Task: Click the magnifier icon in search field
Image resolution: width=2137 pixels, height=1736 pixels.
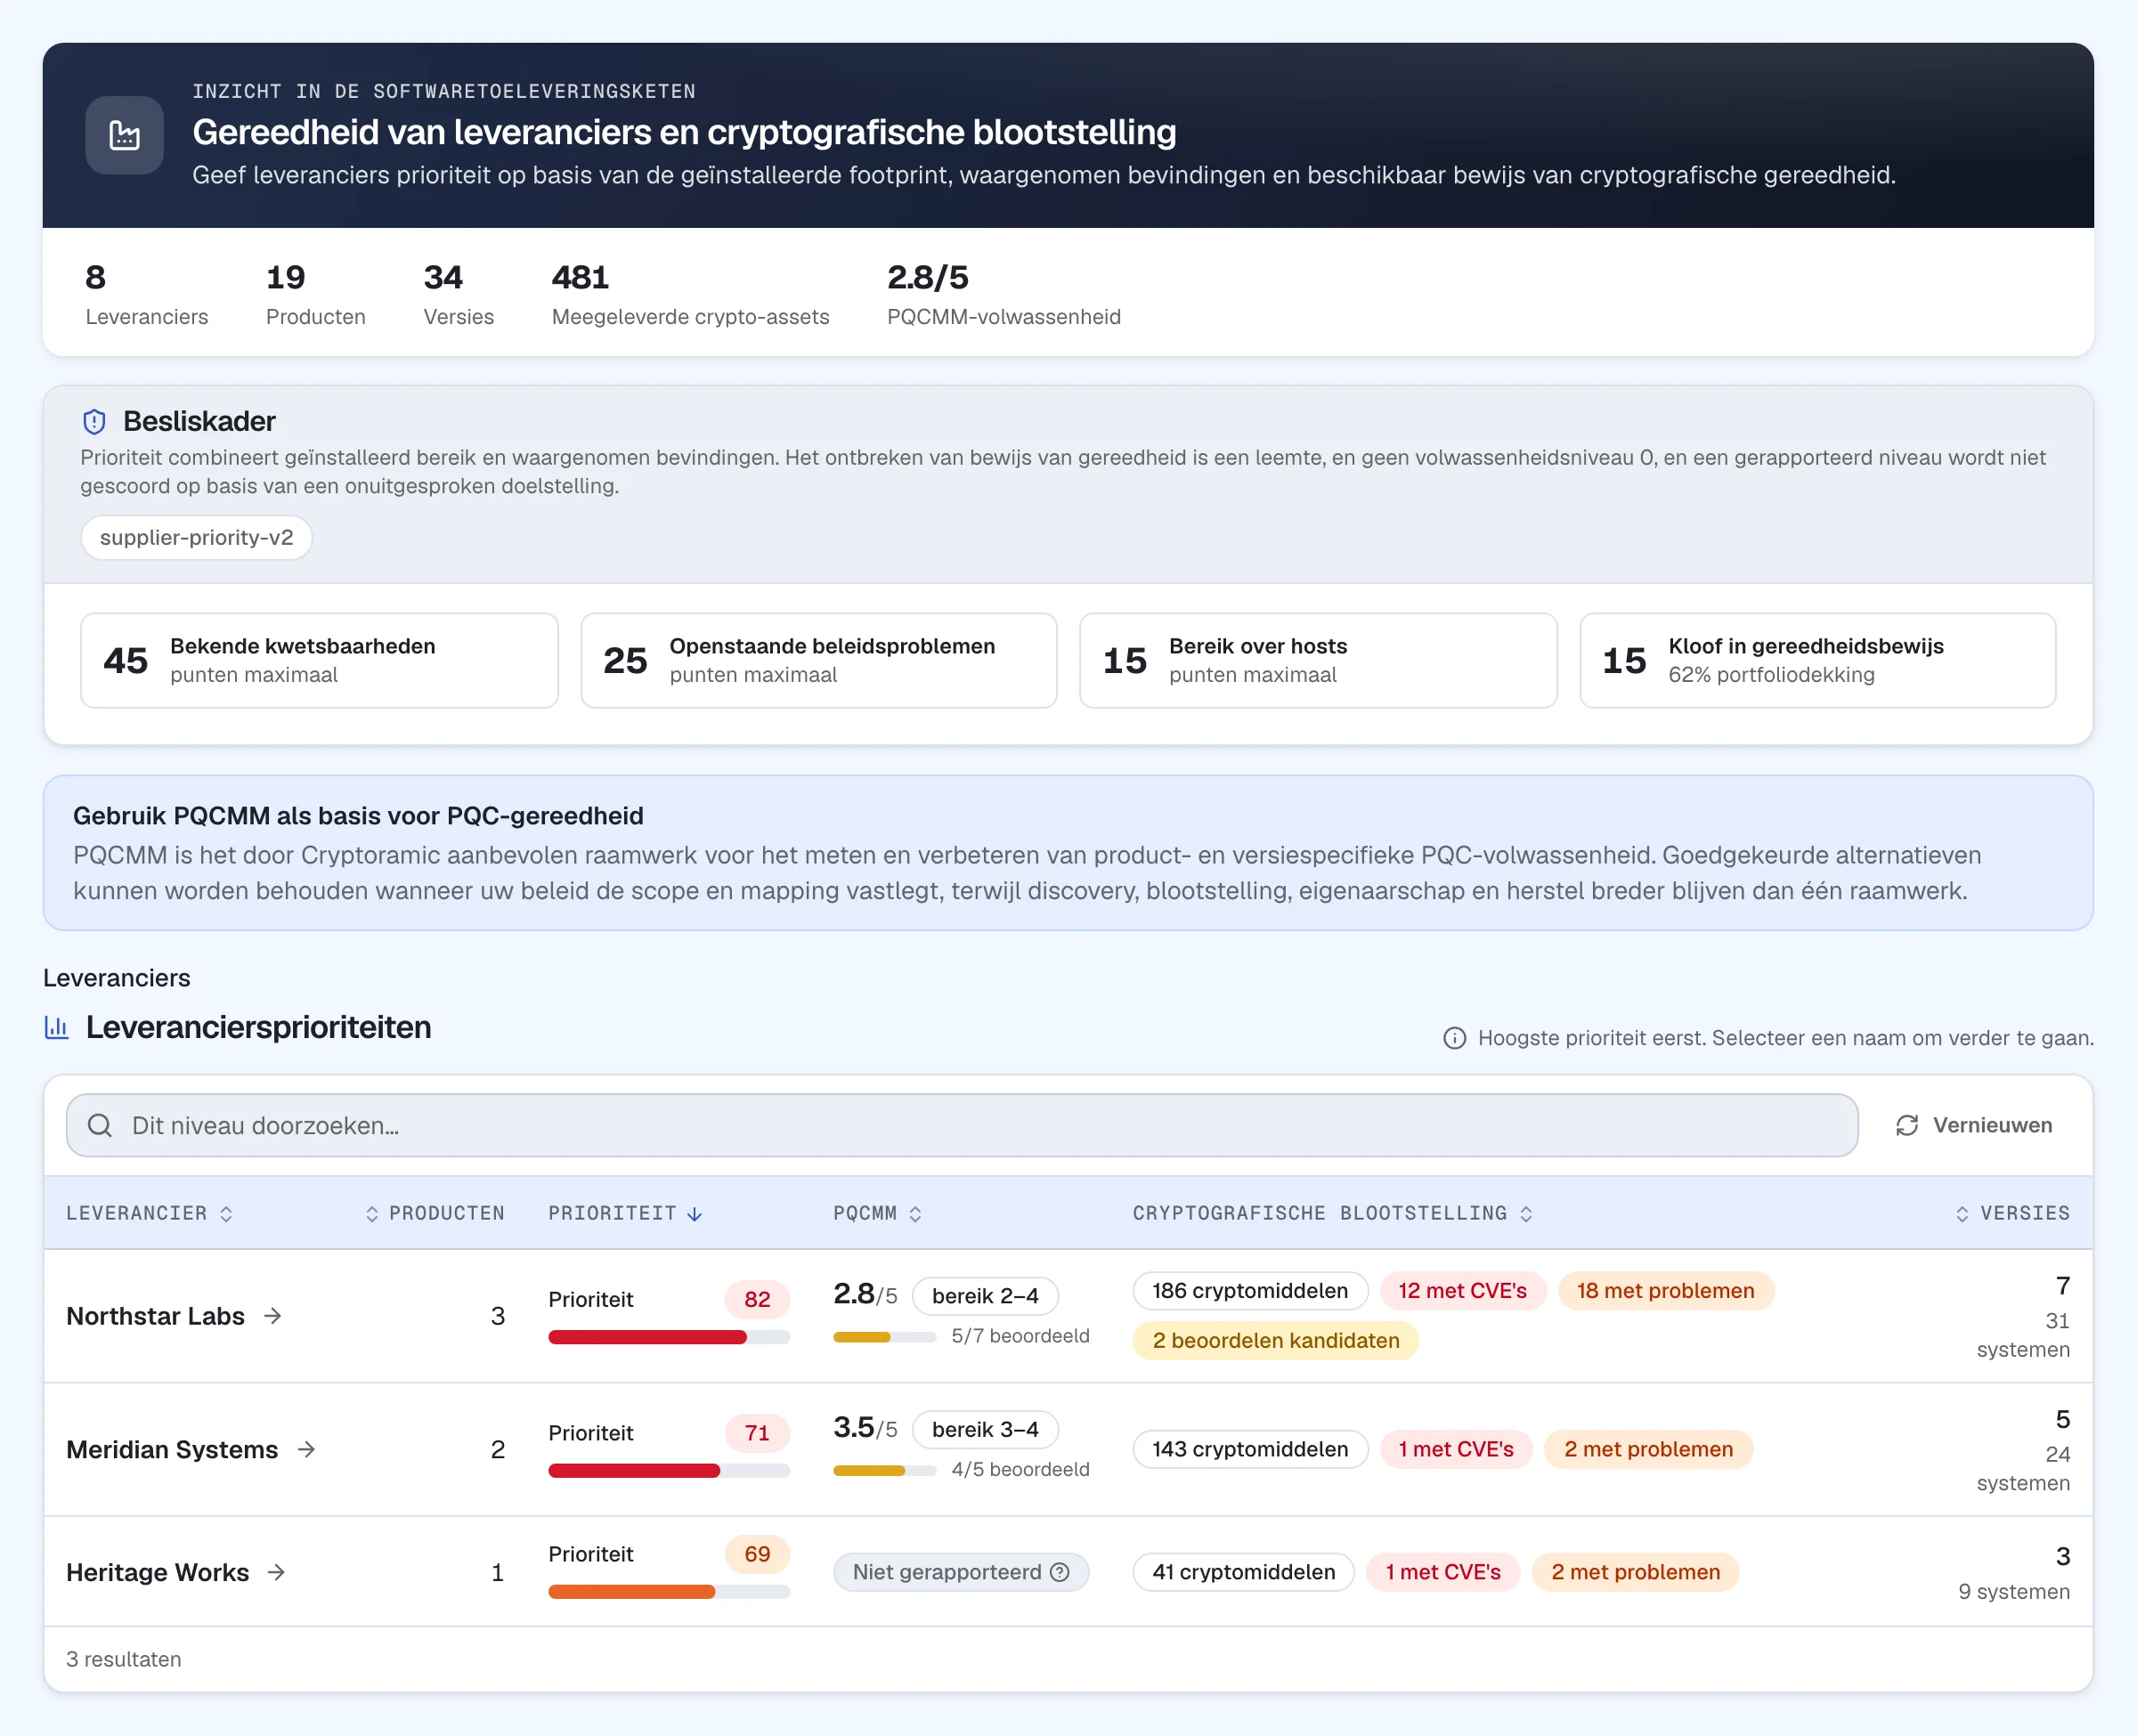Action: point(99,1125)
